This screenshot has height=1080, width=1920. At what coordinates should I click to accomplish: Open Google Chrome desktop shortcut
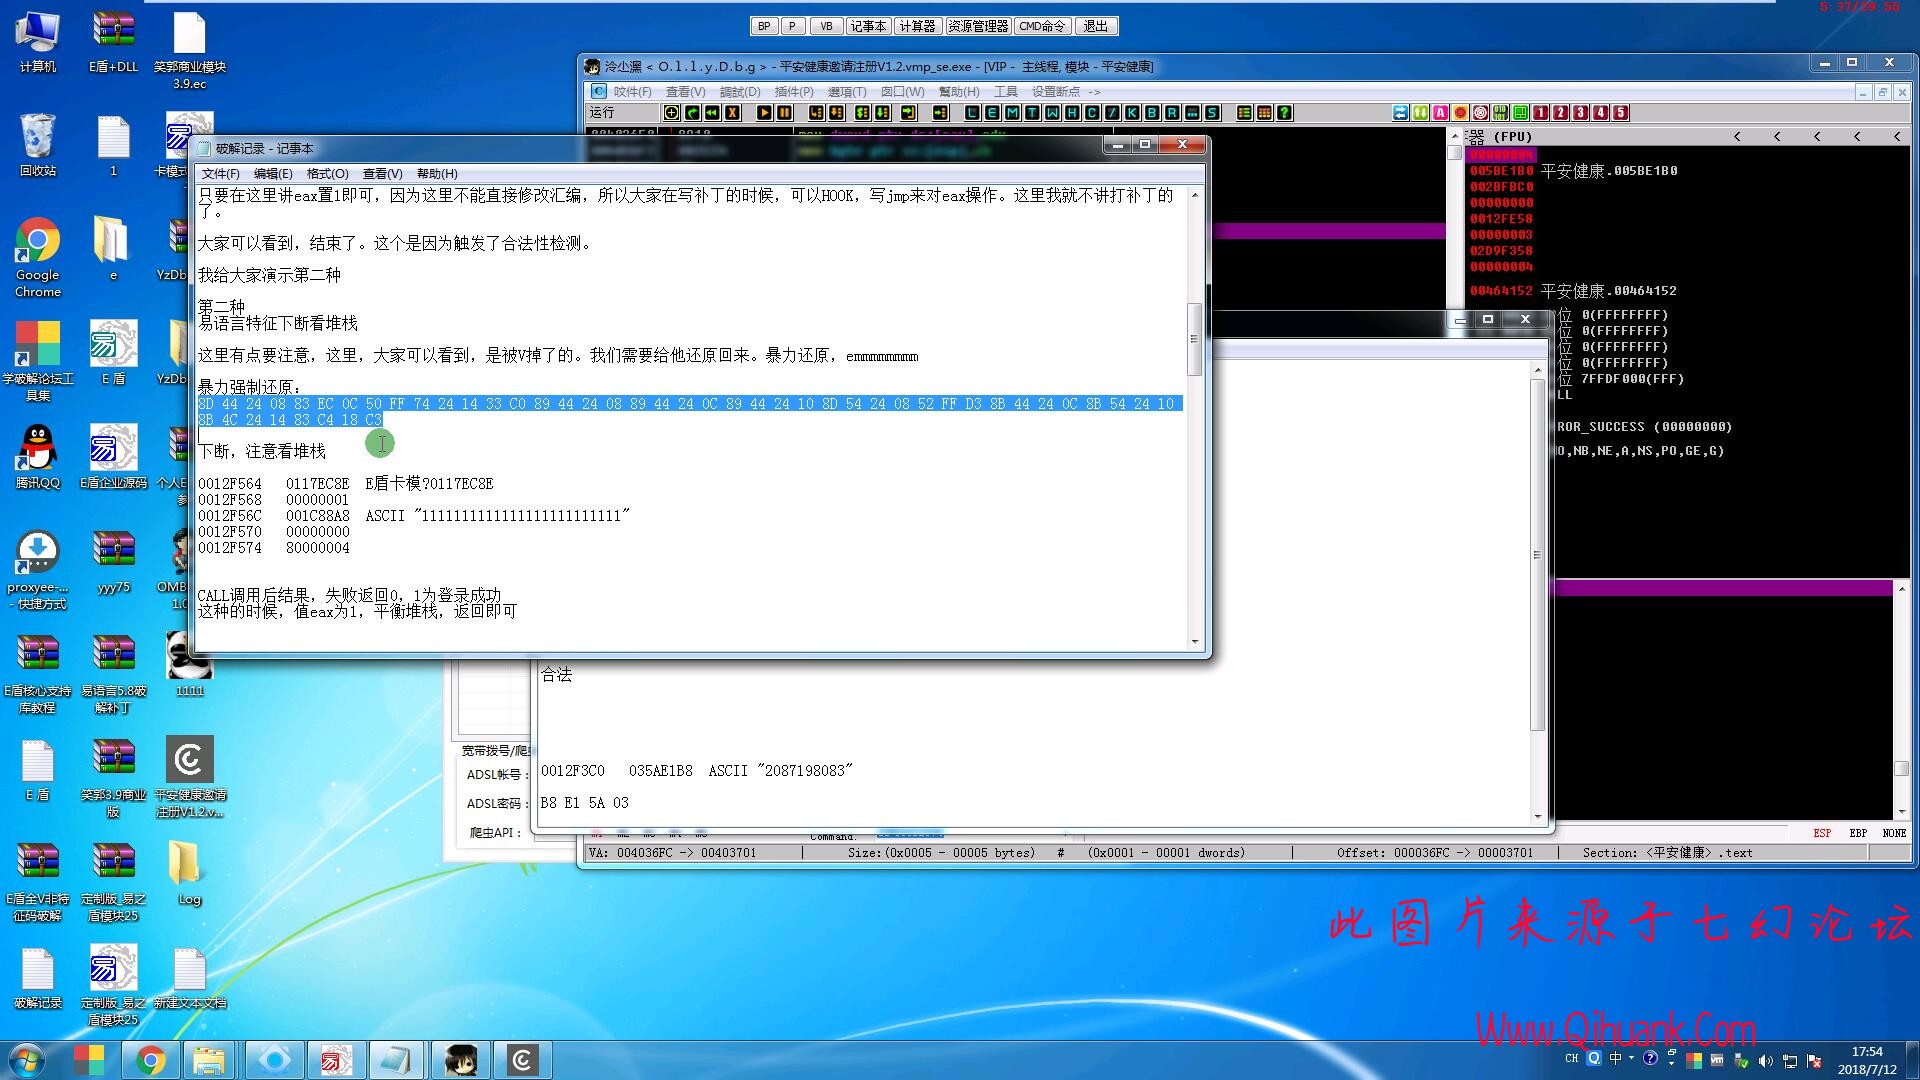37,258
